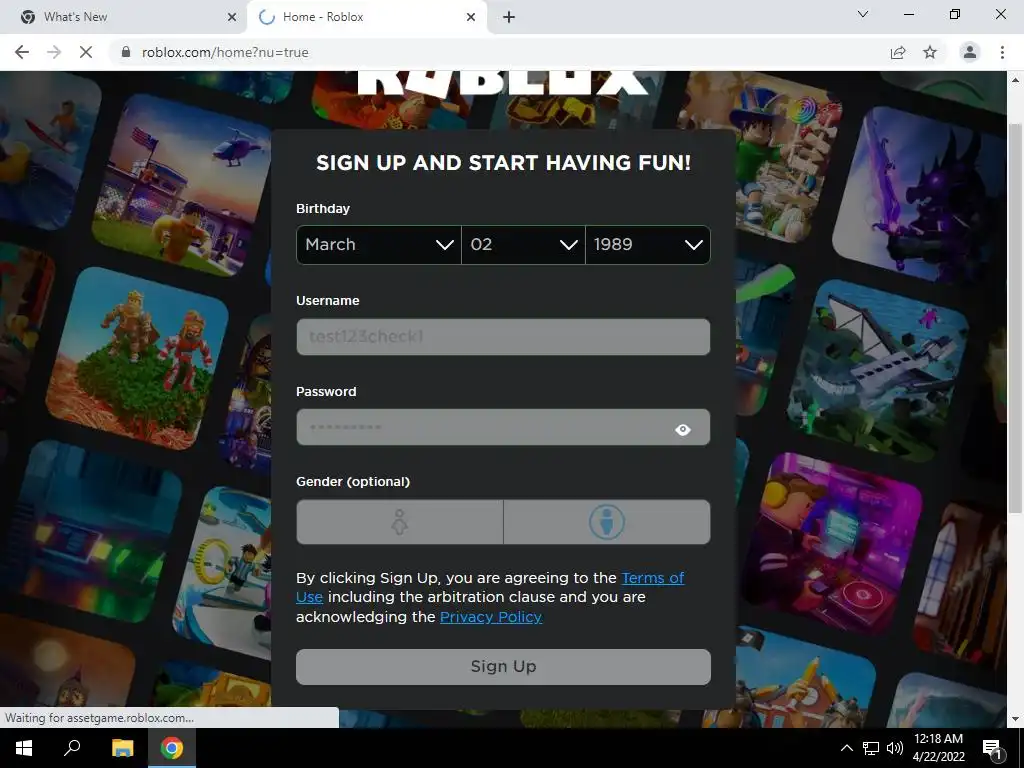Select the female gender icon

(x=400, y=522)
